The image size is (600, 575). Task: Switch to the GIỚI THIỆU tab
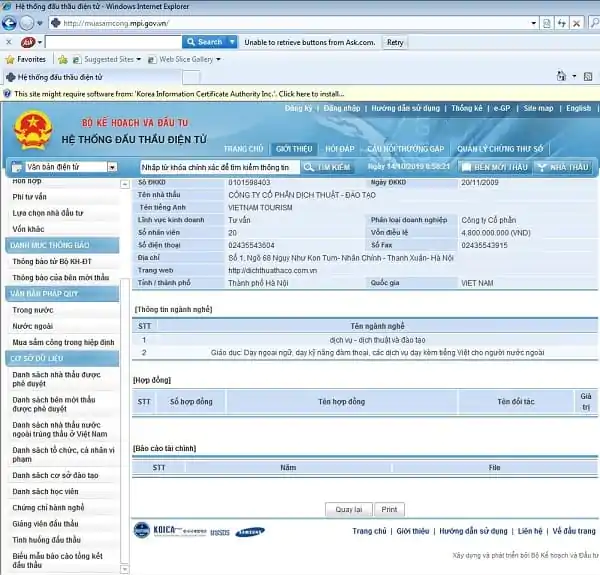pos(294,148)
